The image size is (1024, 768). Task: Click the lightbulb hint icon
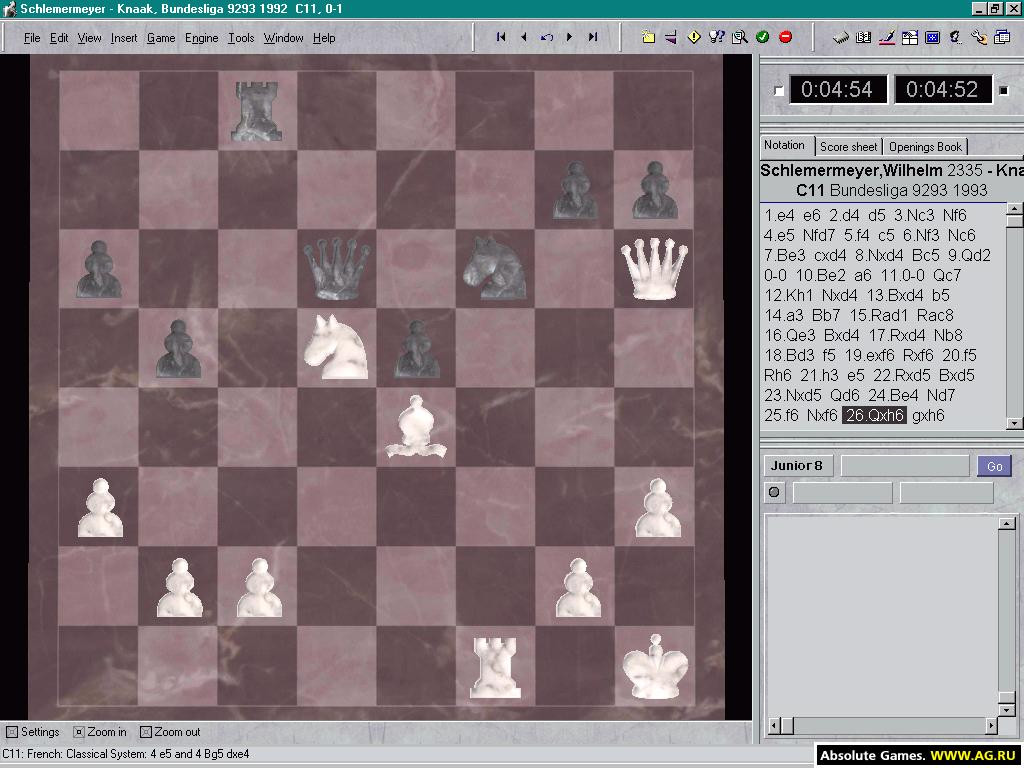716,37
